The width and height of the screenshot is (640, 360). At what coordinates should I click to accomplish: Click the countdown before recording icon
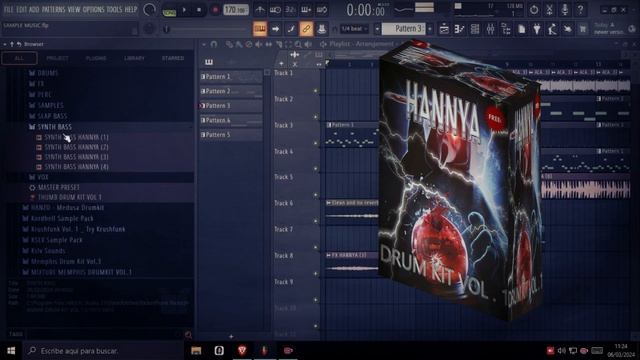pos(290,10)
